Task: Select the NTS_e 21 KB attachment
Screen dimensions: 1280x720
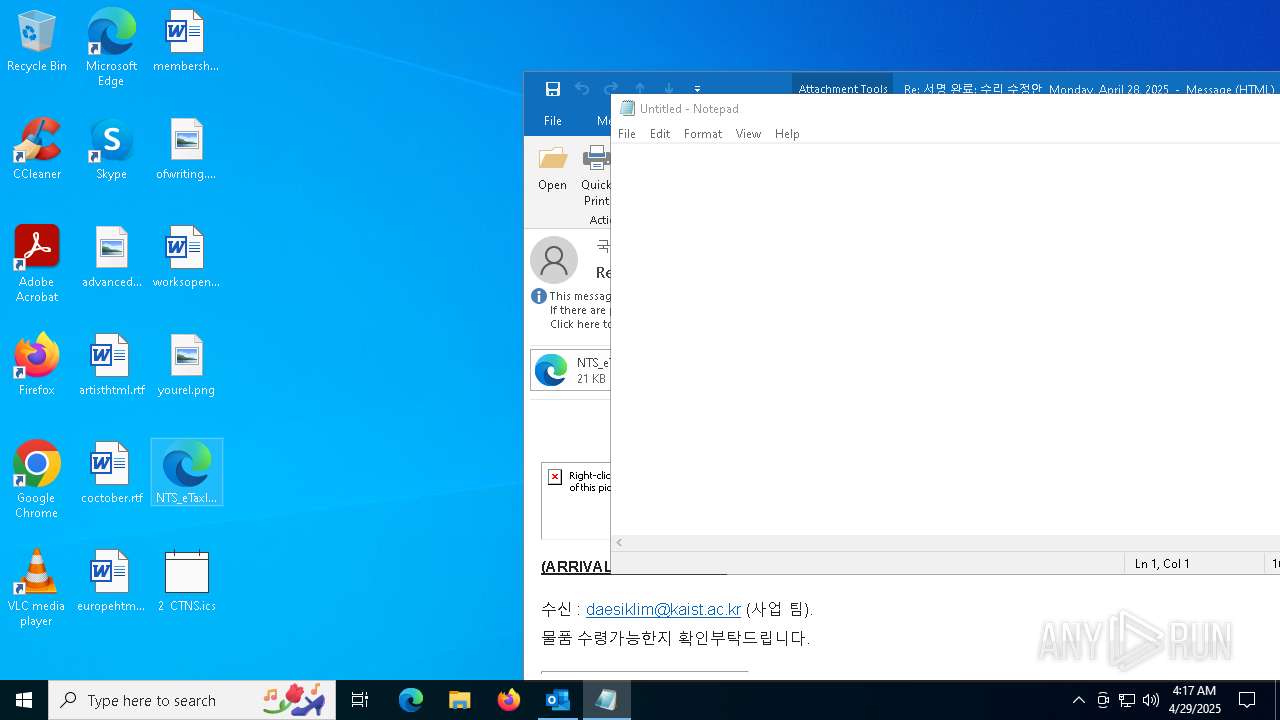Action: click(570, 370)
